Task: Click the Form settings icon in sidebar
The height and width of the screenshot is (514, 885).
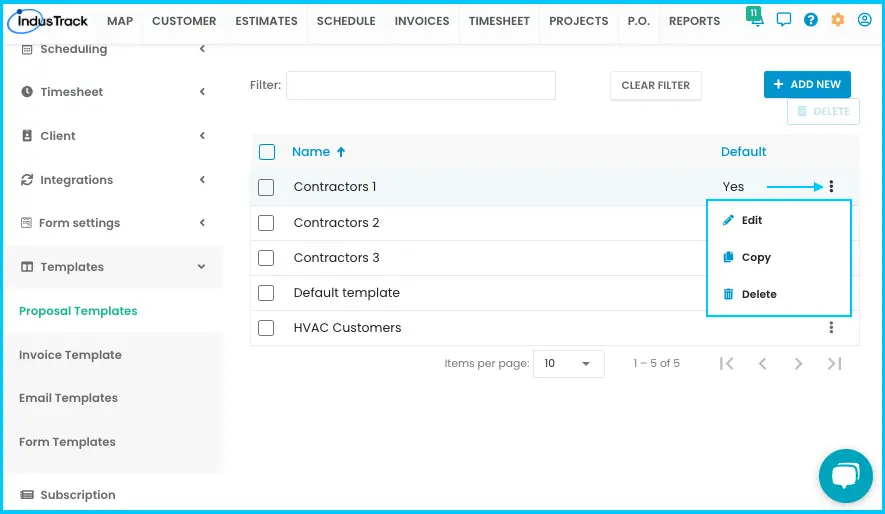Action: tap(26, 222)
